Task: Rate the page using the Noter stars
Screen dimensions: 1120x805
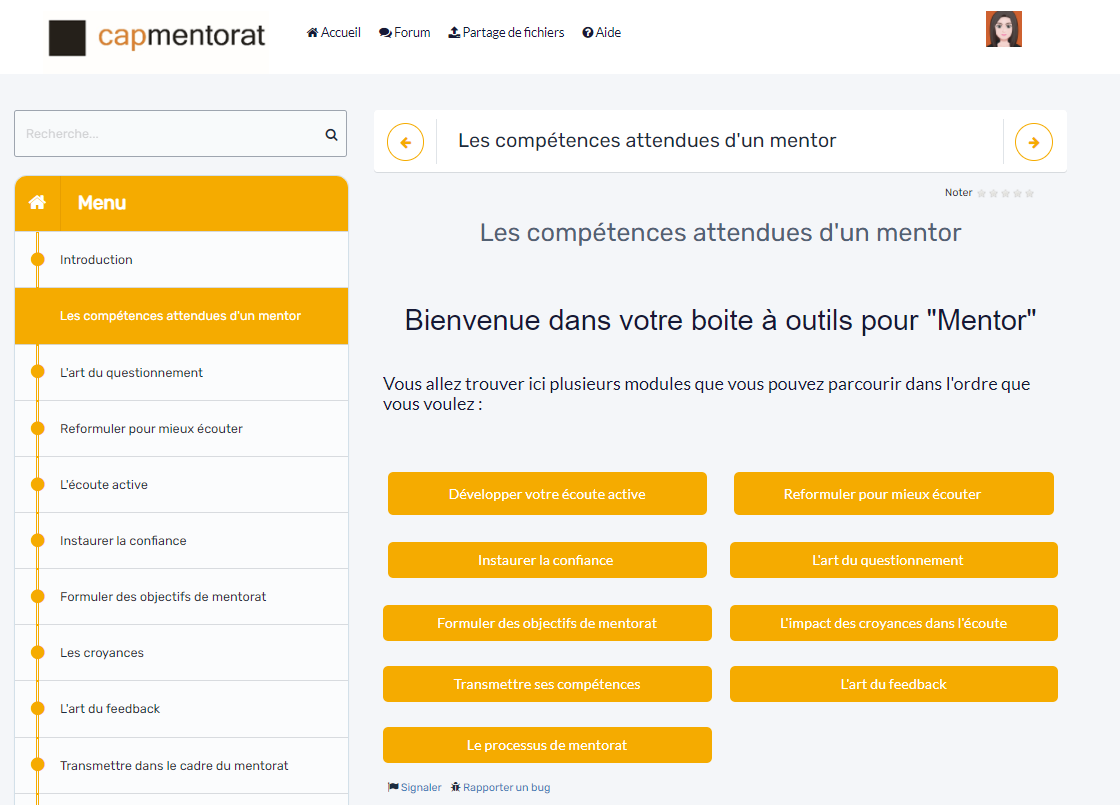Action: coord(1005,193)
